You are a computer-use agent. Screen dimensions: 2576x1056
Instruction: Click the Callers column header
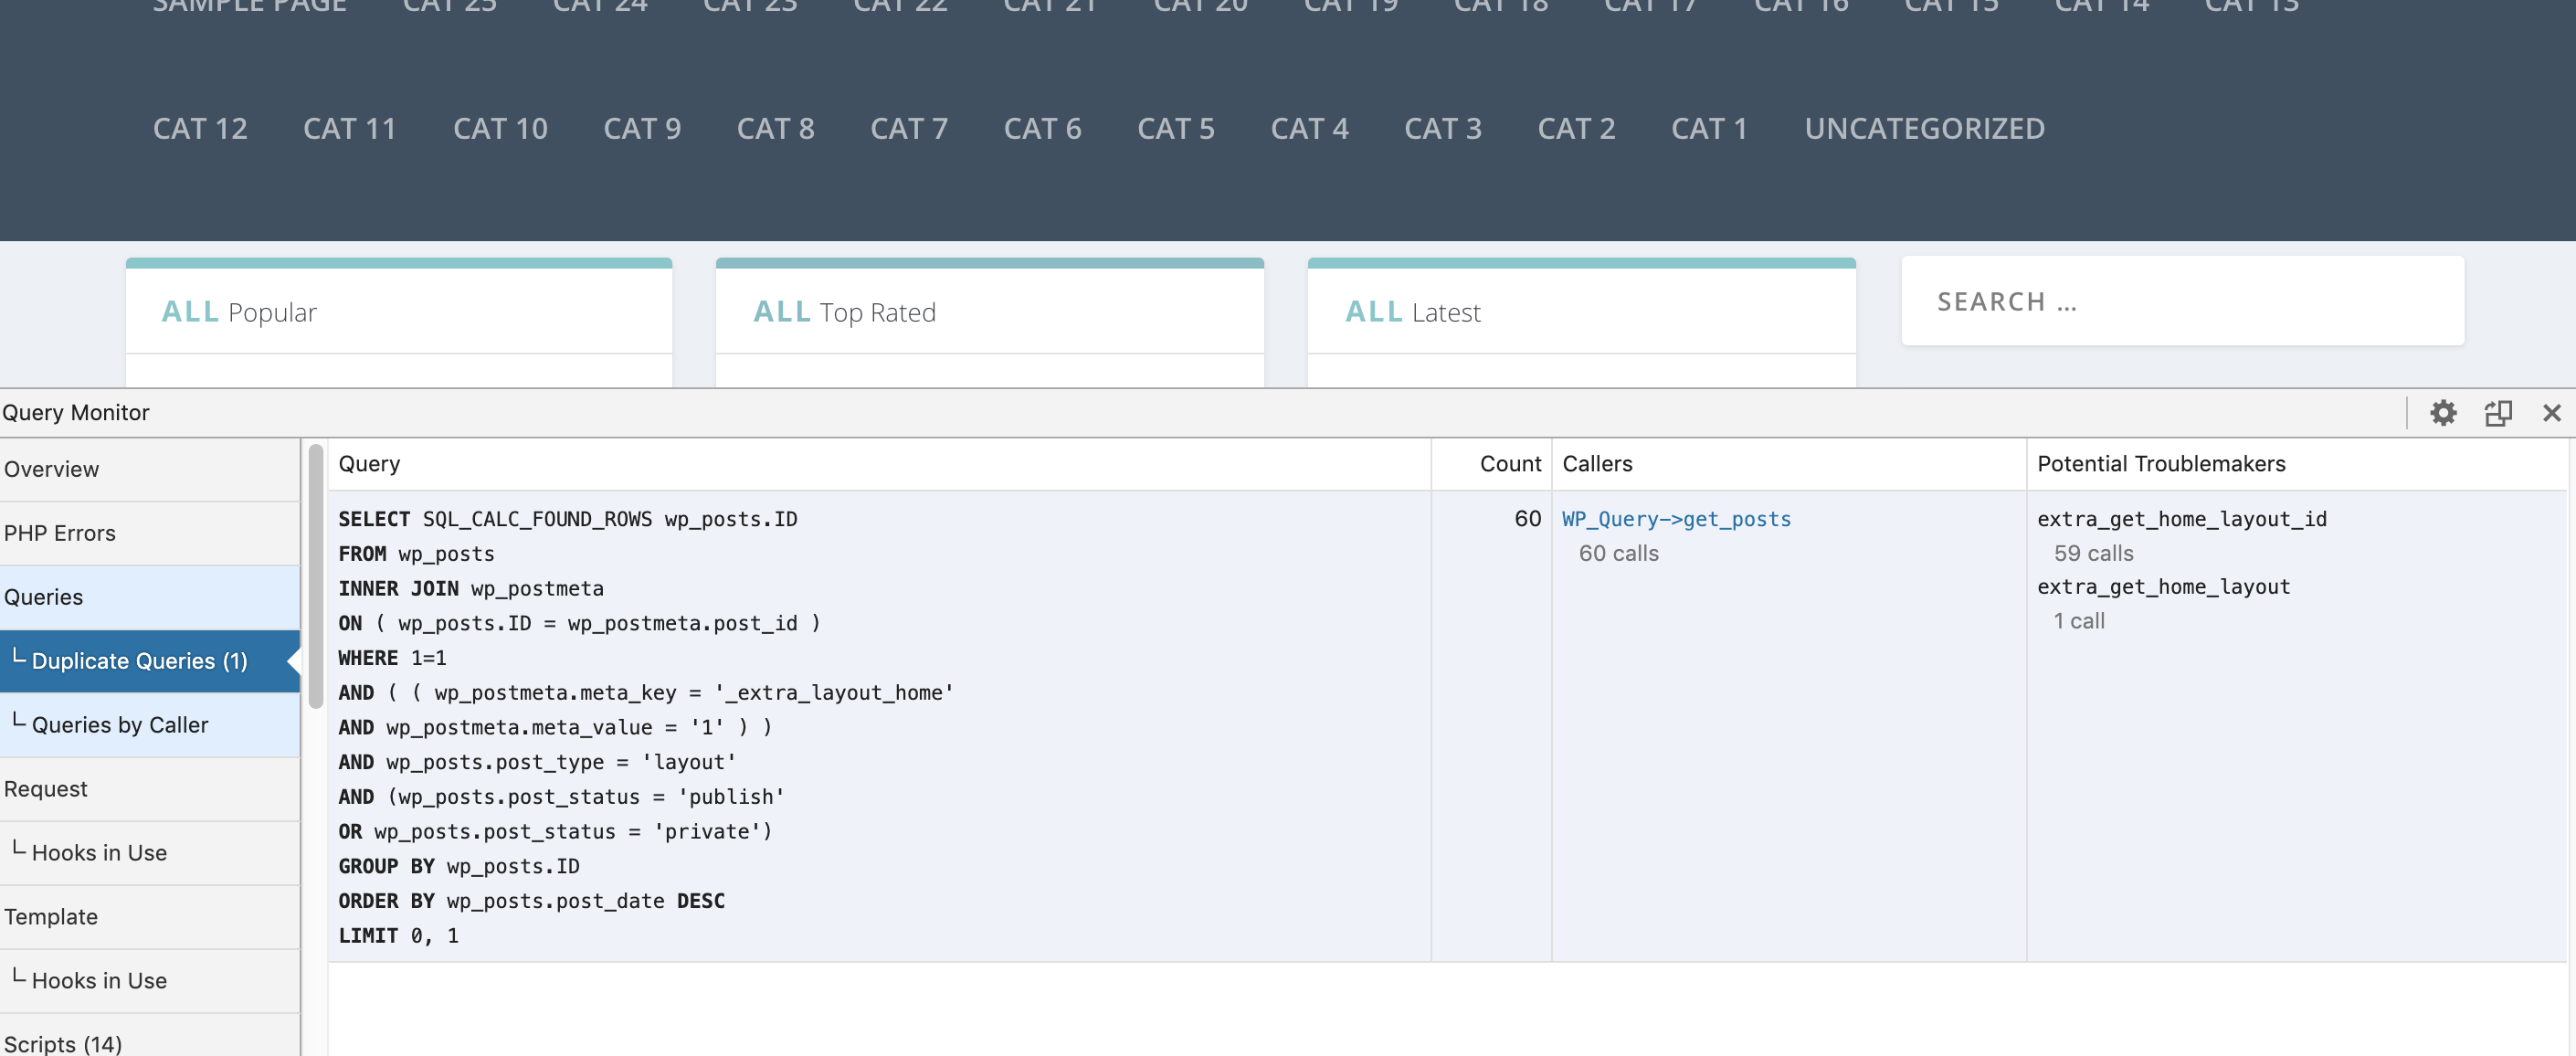(1597, 464)
